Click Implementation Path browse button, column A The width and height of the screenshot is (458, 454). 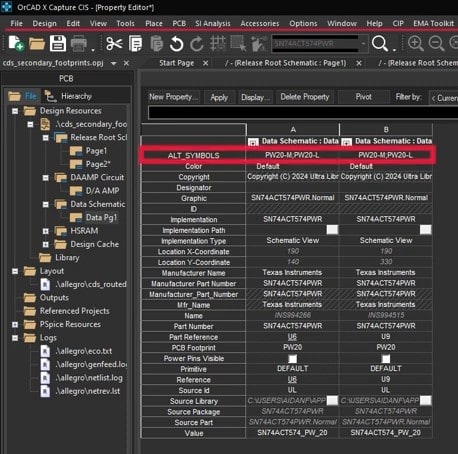point(332,230)
